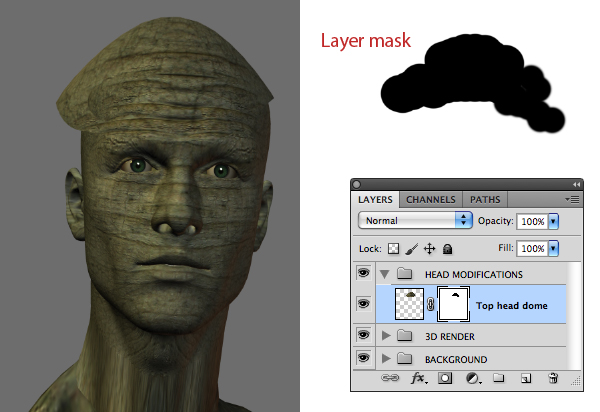Lock all padlock icon
The image size is (600, 412).
click(447, 249)
